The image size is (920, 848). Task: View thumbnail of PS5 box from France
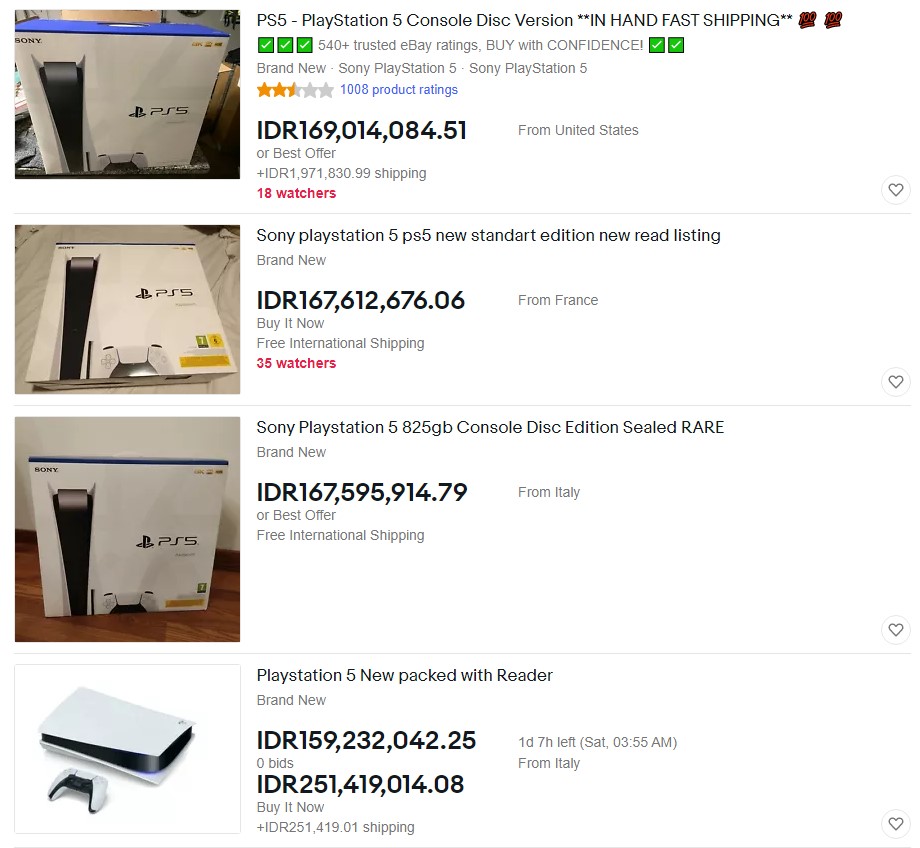tap(127, 309)
